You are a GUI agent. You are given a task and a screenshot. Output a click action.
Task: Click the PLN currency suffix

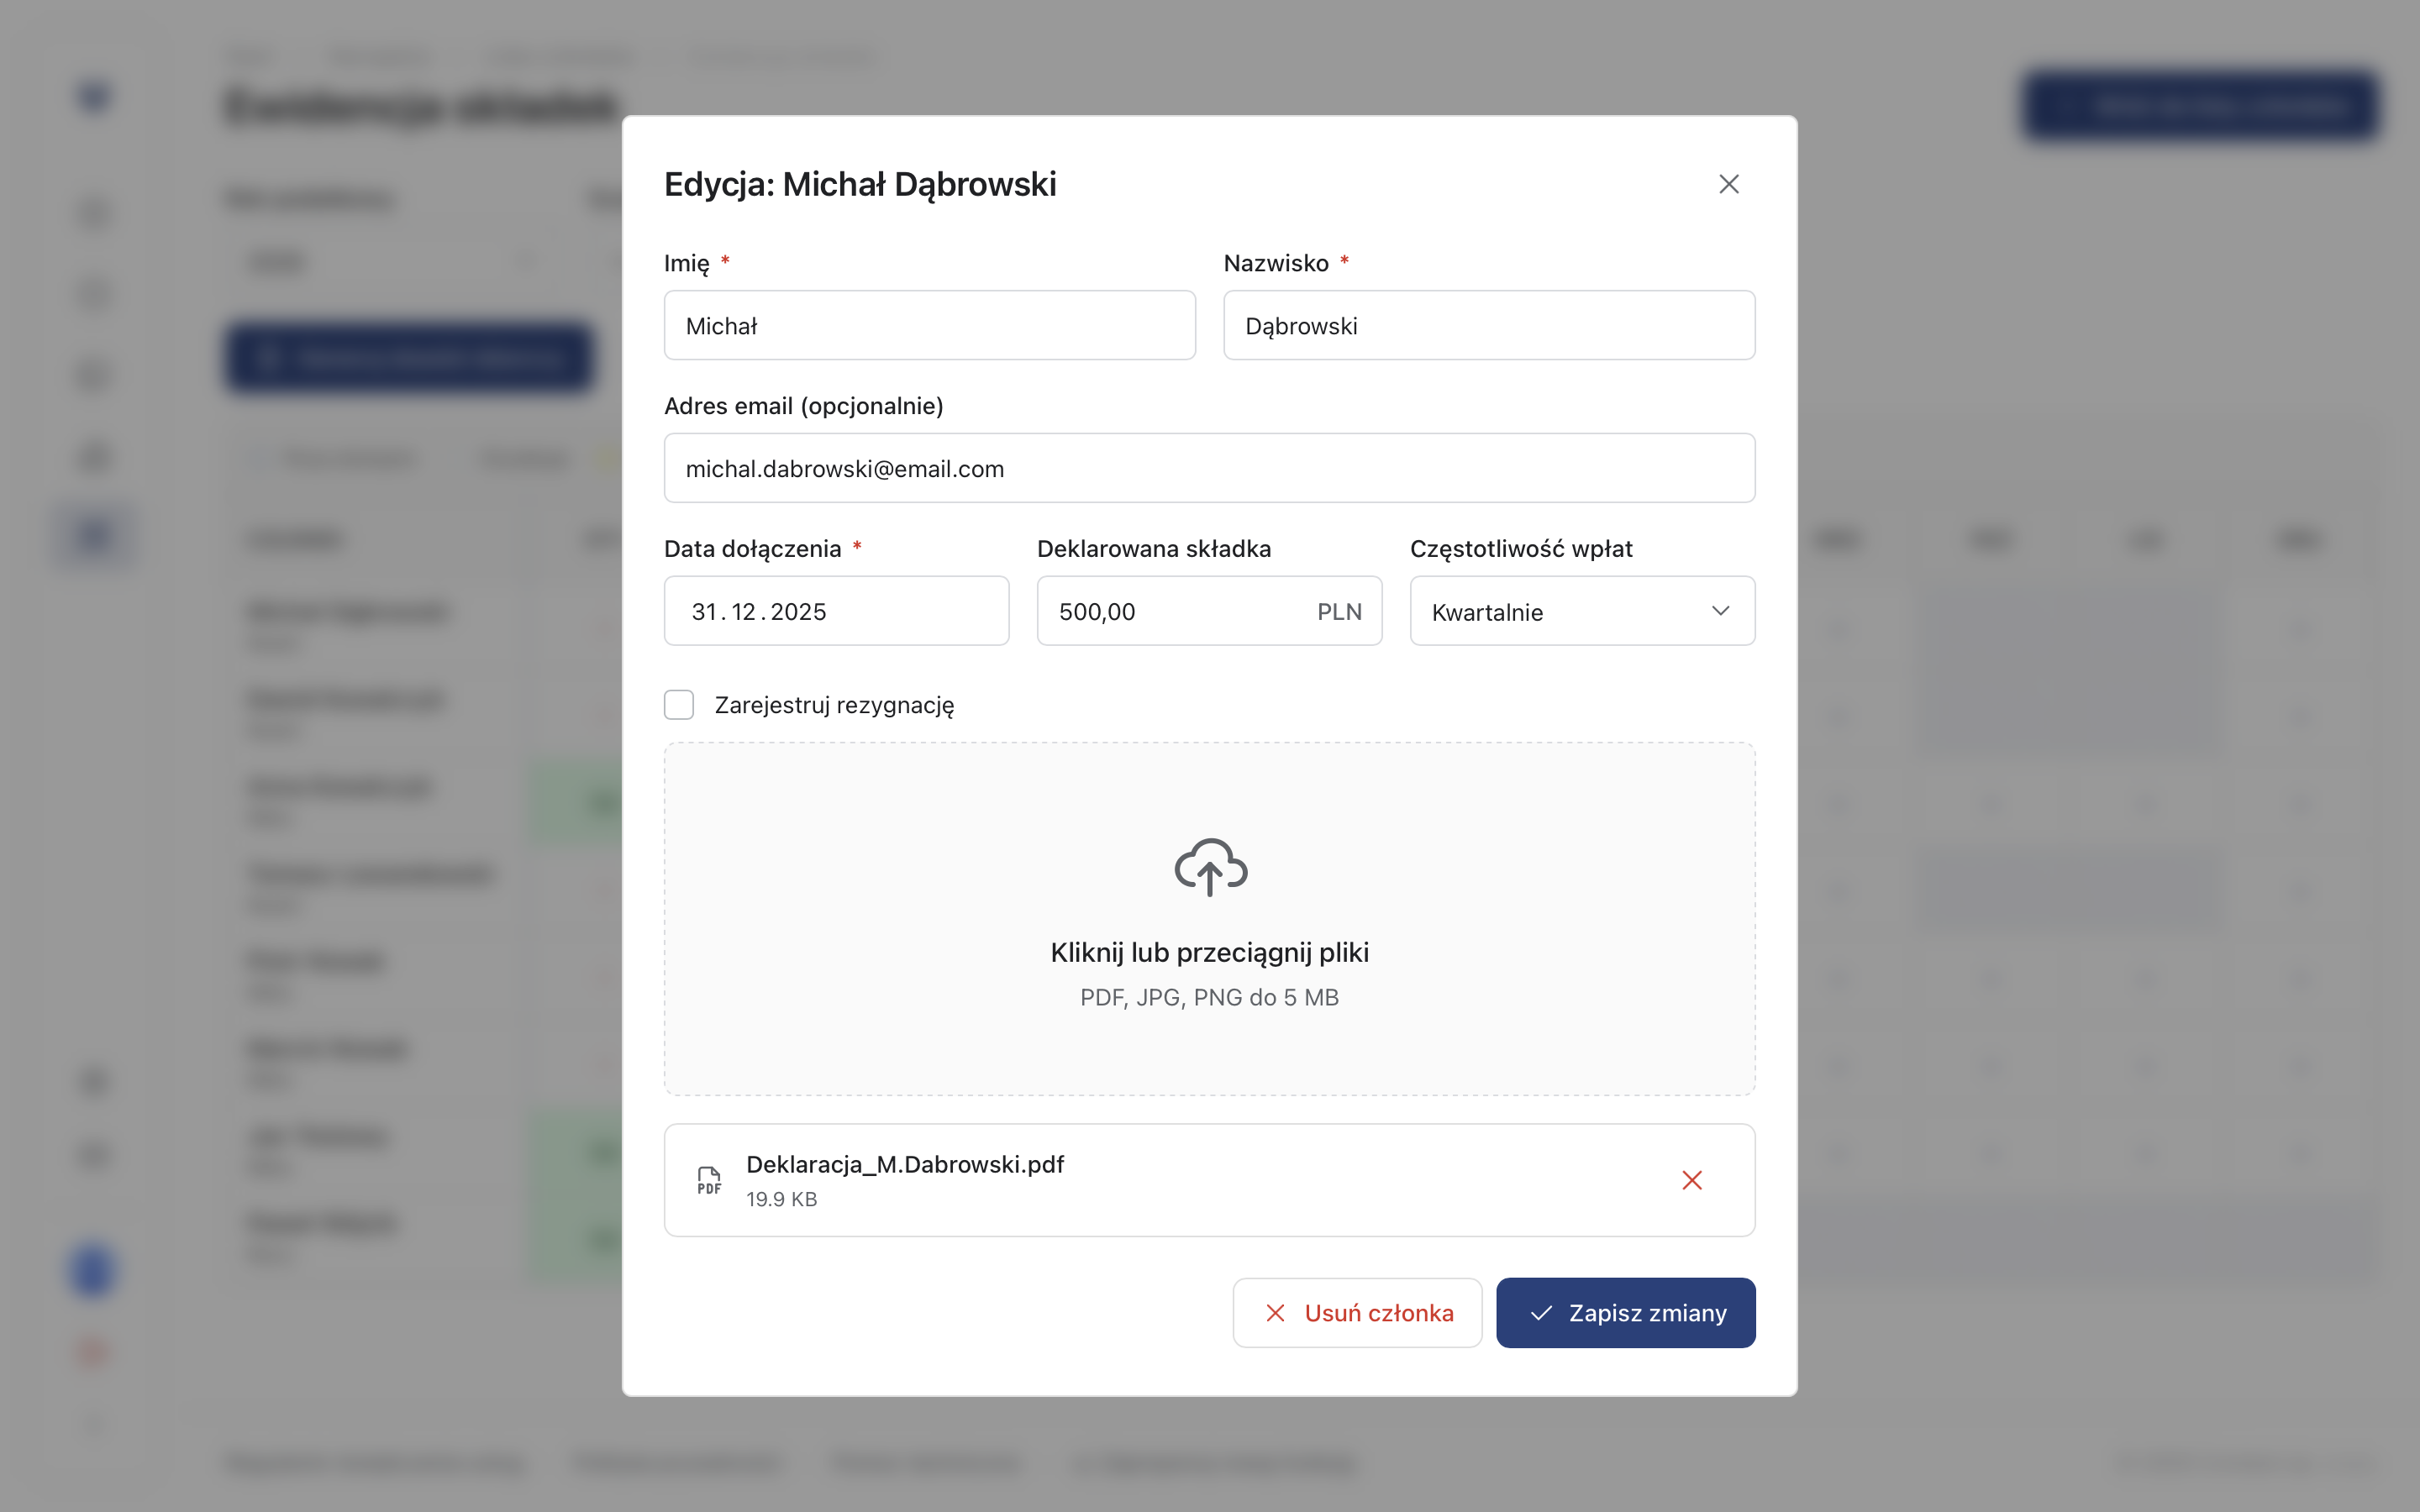coord(1339,611)
